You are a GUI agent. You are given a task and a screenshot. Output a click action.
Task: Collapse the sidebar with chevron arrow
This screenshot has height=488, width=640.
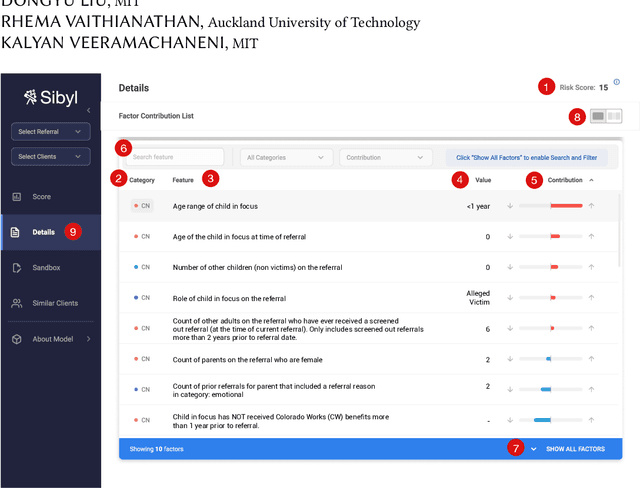click(88, 110)
